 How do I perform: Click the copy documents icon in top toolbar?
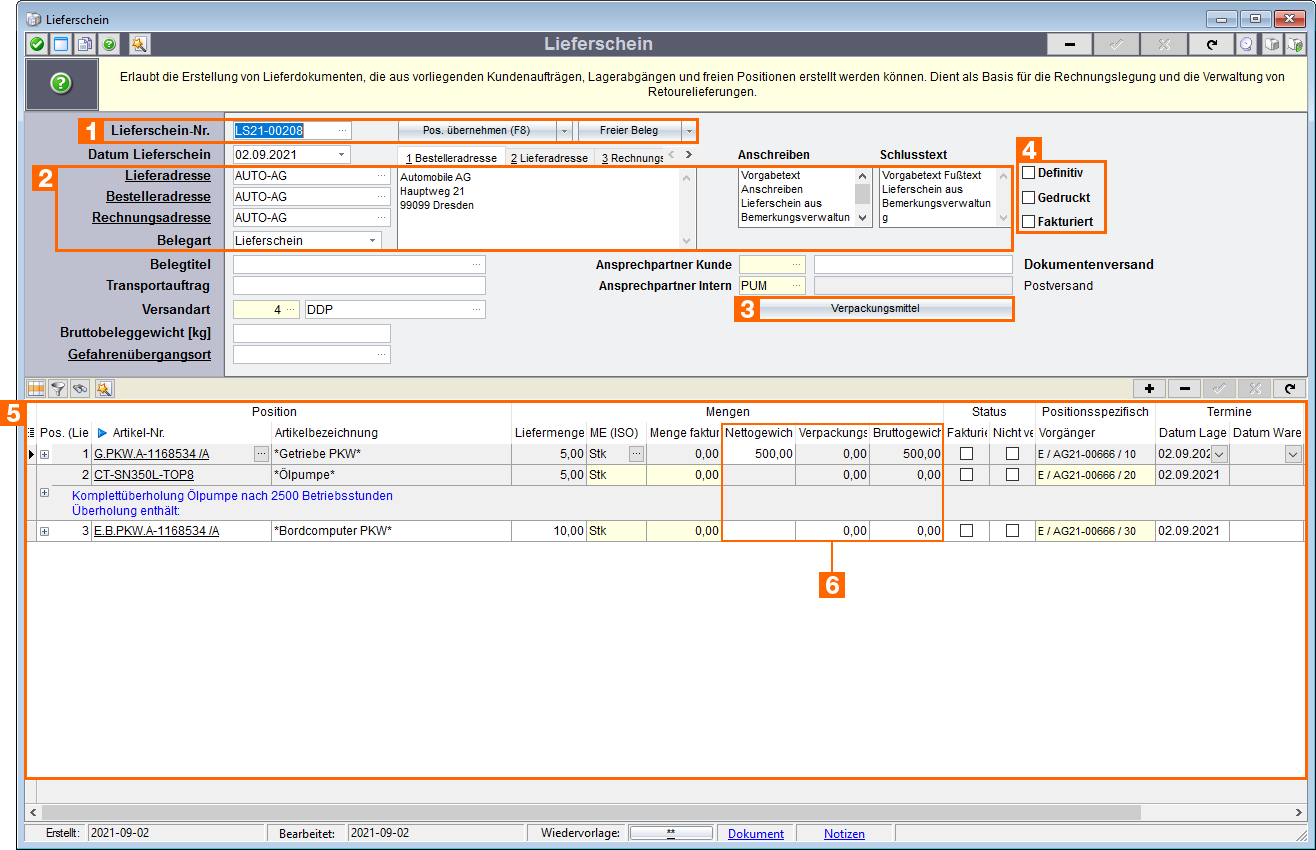pyautogui.click(x=85, y=44)
